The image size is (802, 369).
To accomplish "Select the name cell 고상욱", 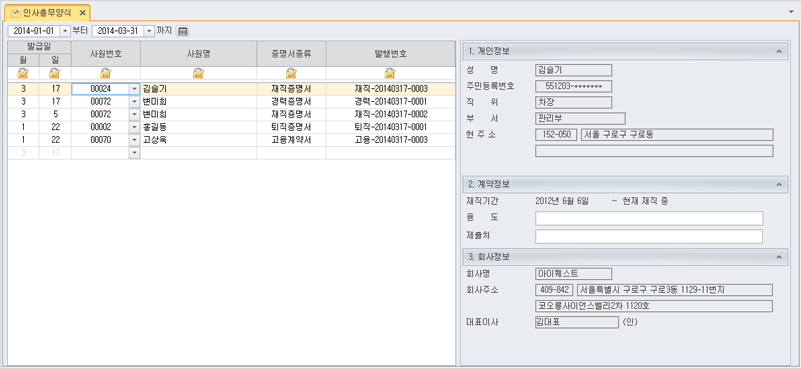I will (x=198, y=140).
